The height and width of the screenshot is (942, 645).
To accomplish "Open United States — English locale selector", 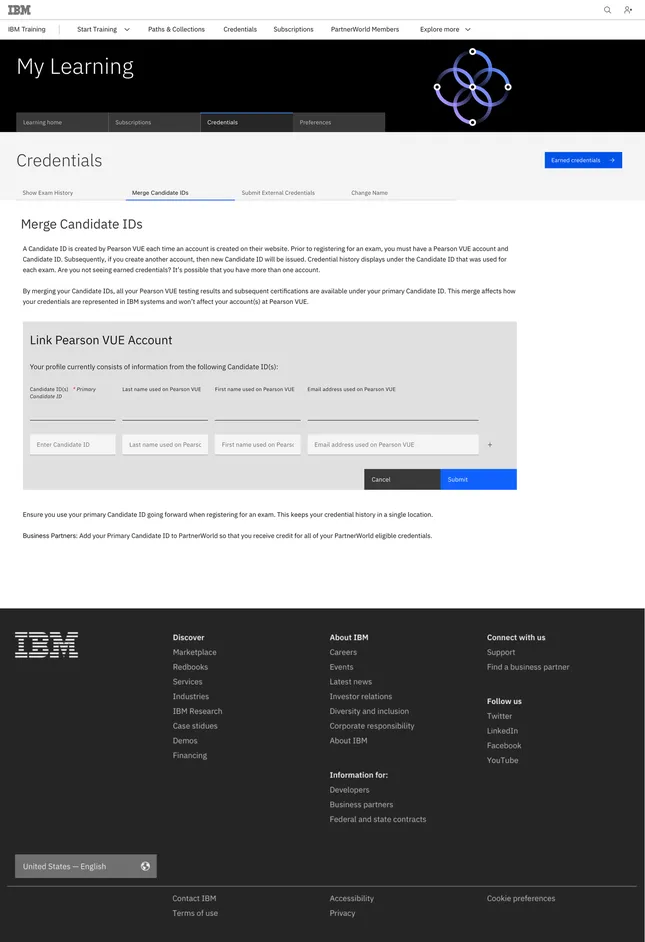I will [x=86, y=866].
